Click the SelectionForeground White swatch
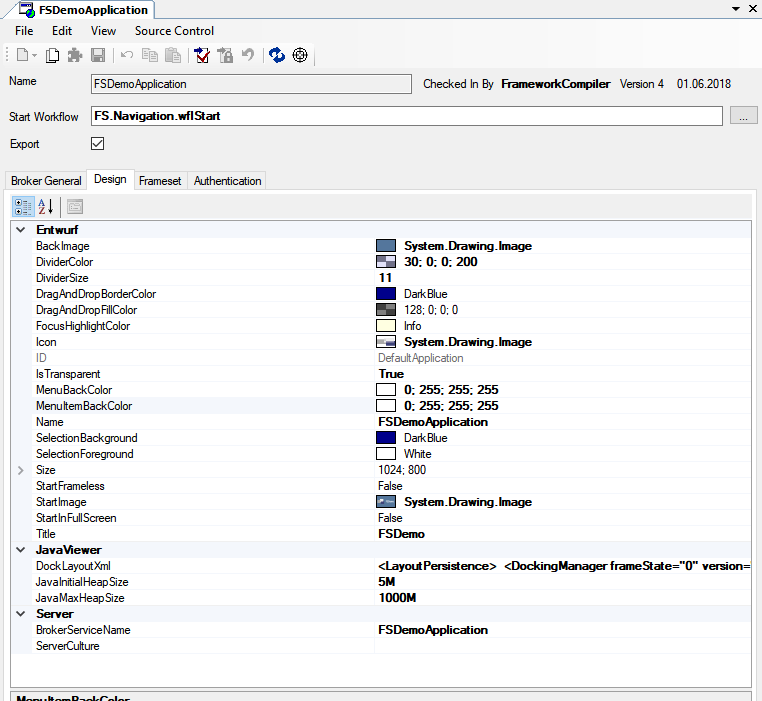This screenshot has width=762, height=701. [x=386, y=454]
